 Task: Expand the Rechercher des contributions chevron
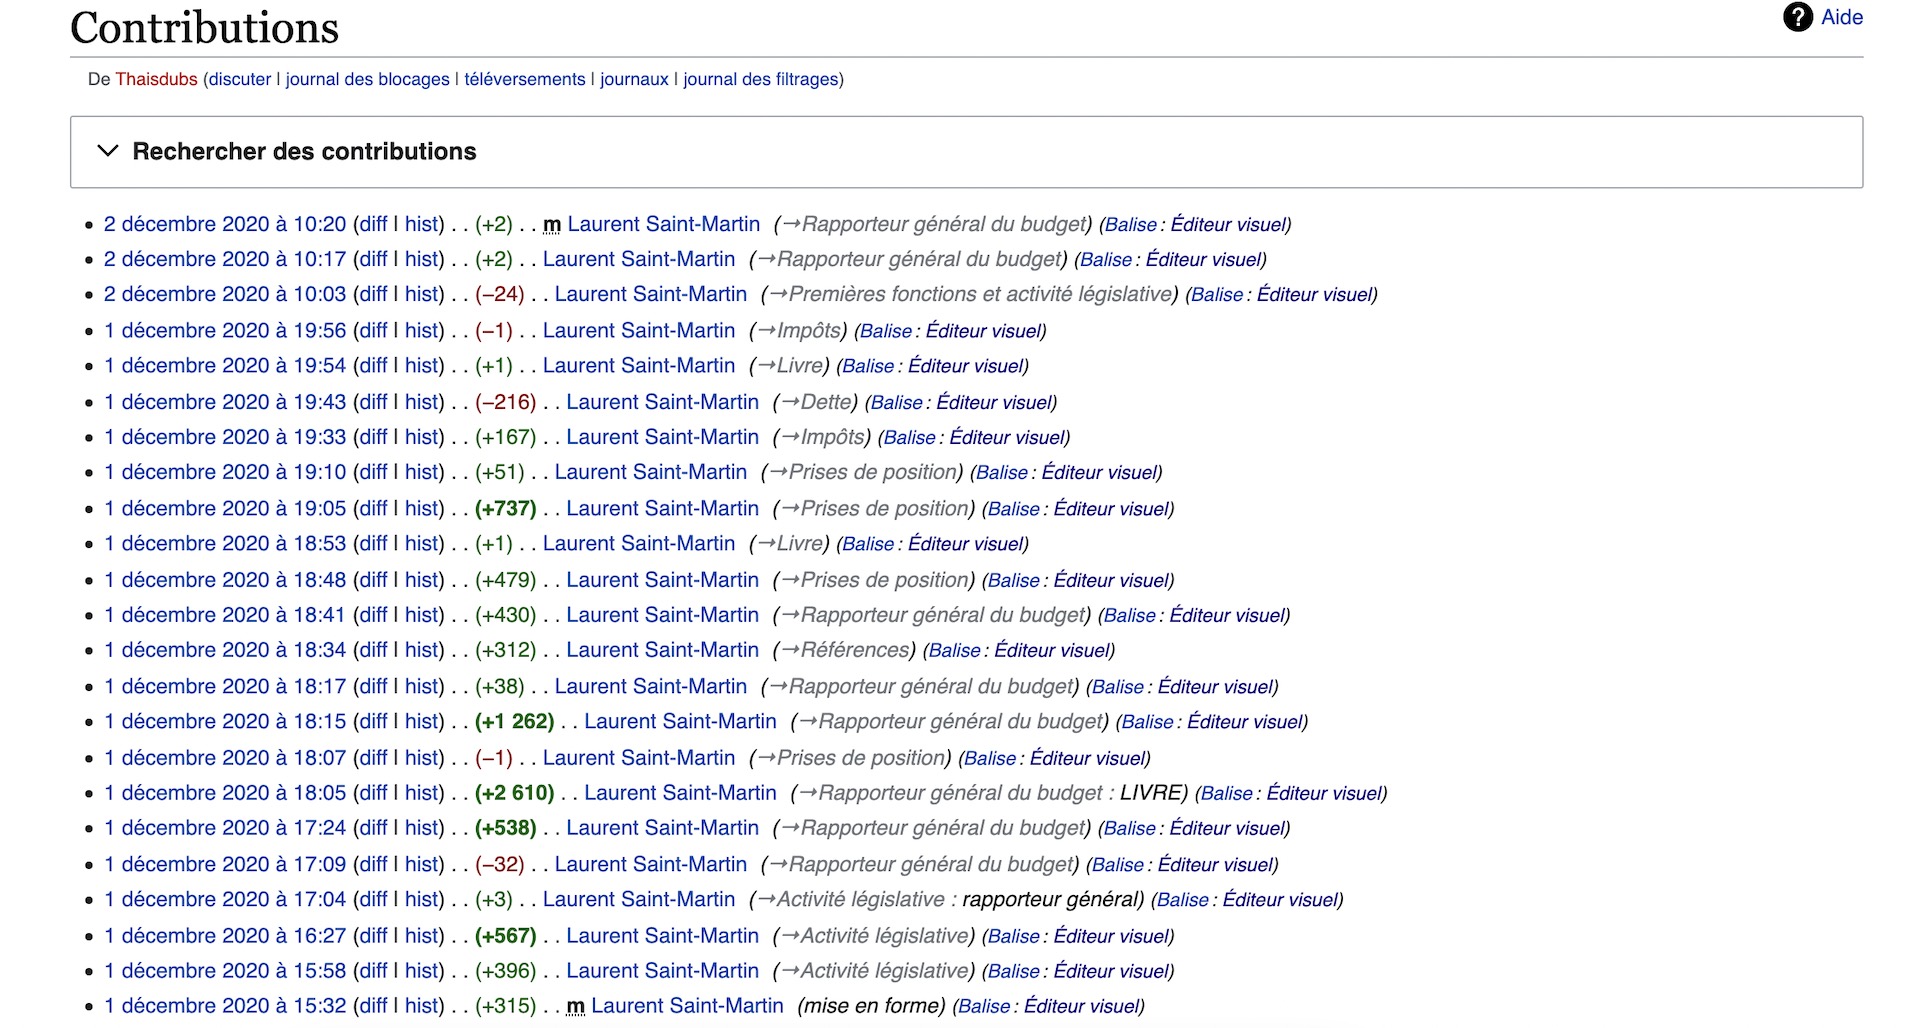[107, 151]
